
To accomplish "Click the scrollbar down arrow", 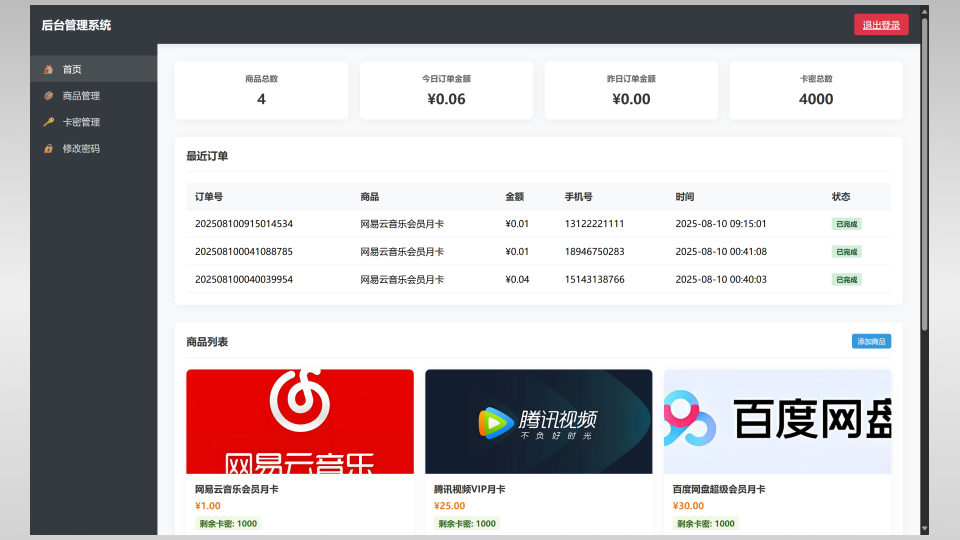I will [924, 529].
